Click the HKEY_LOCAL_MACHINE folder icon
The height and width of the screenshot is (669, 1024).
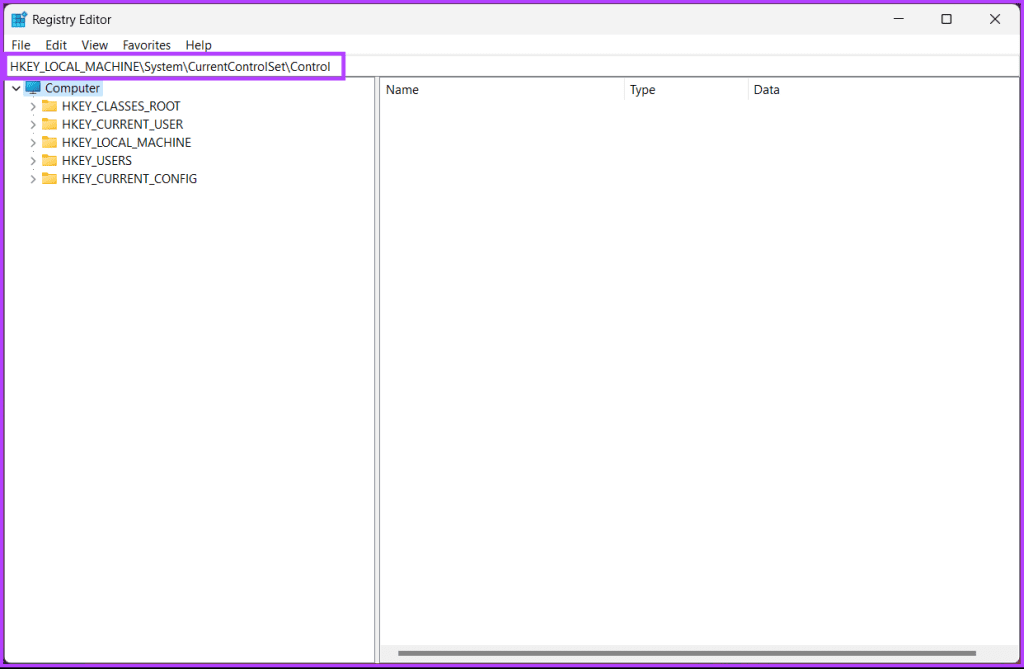(52, 142)
